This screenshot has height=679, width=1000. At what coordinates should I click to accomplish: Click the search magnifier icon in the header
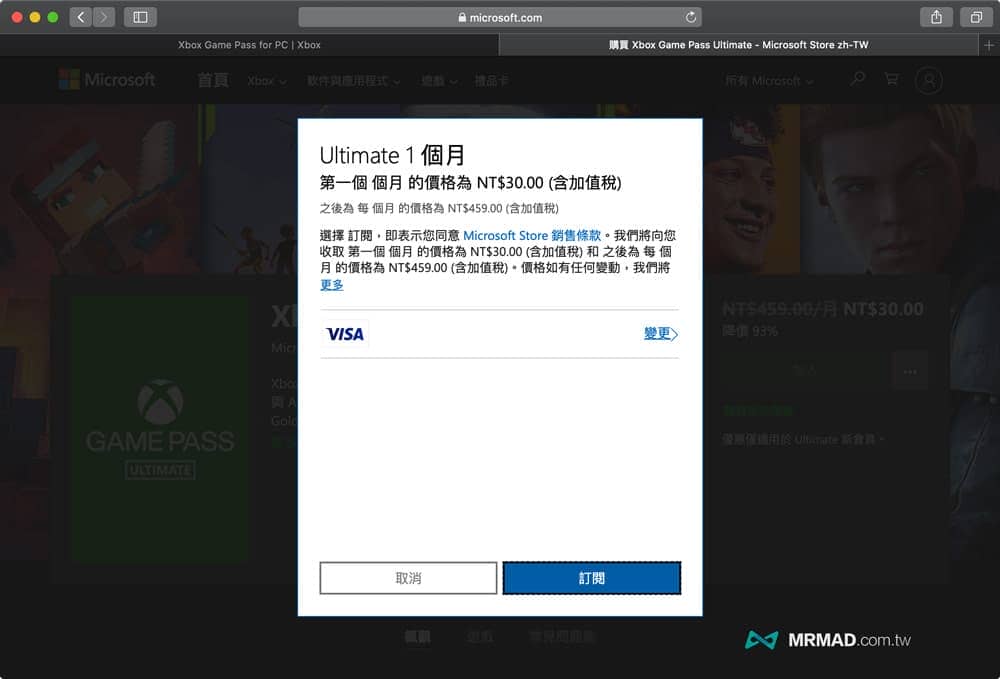858,79
